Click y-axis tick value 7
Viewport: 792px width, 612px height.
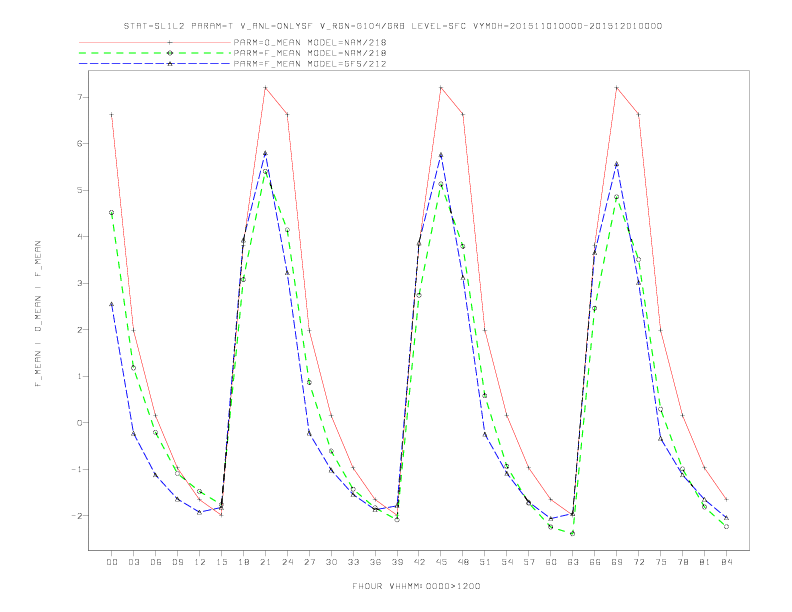(x=80, y=97)
